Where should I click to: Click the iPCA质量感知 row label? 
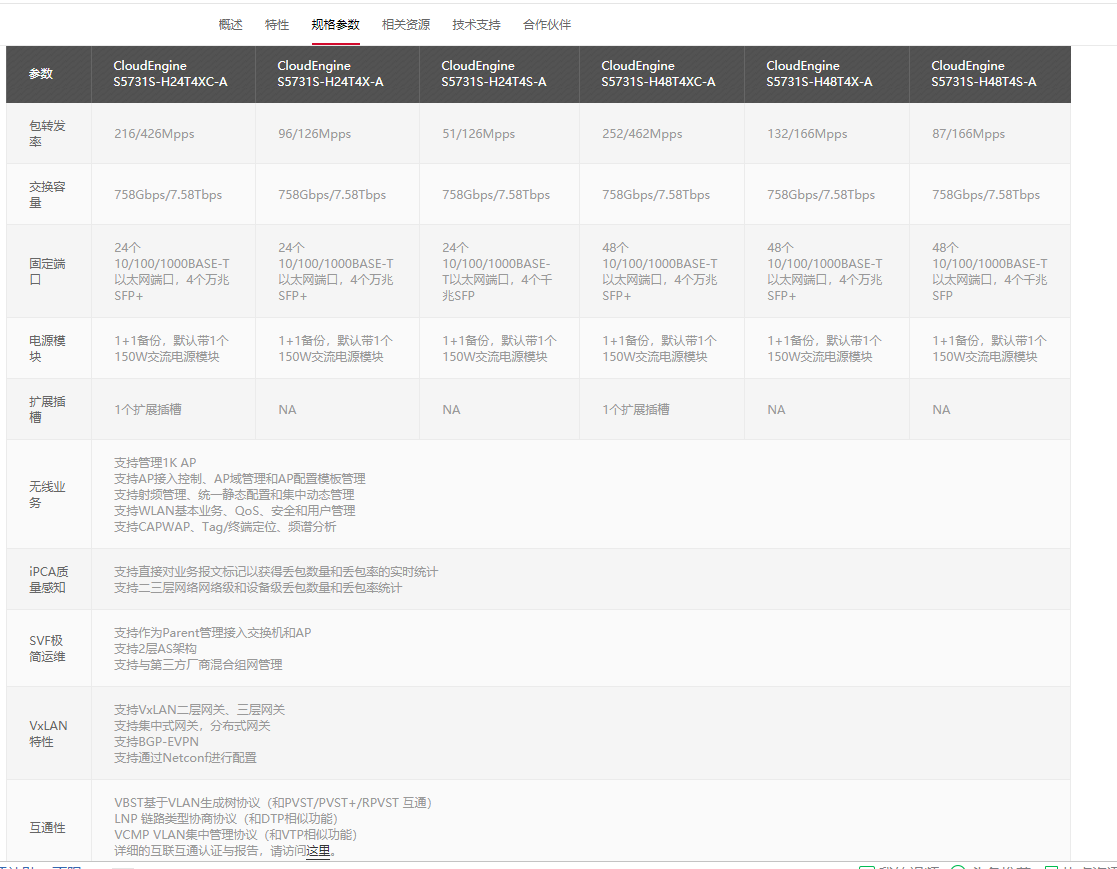point(47,580)
